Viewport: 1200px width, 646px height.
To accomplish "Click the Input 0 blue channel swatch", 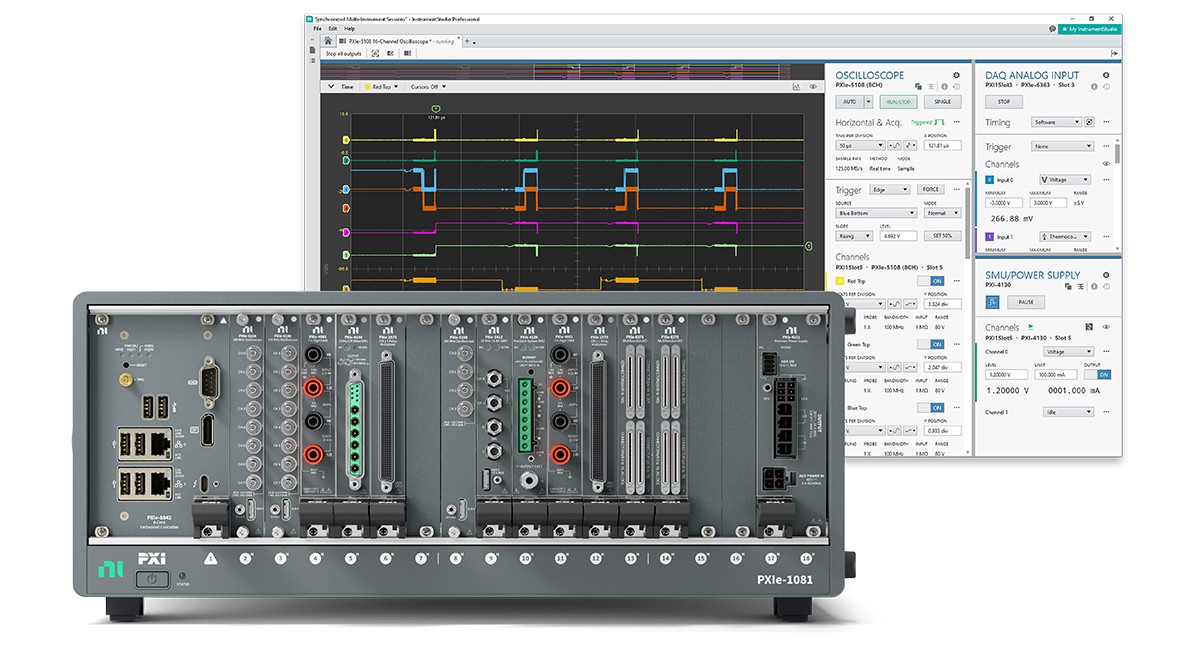I will (989, 180).
